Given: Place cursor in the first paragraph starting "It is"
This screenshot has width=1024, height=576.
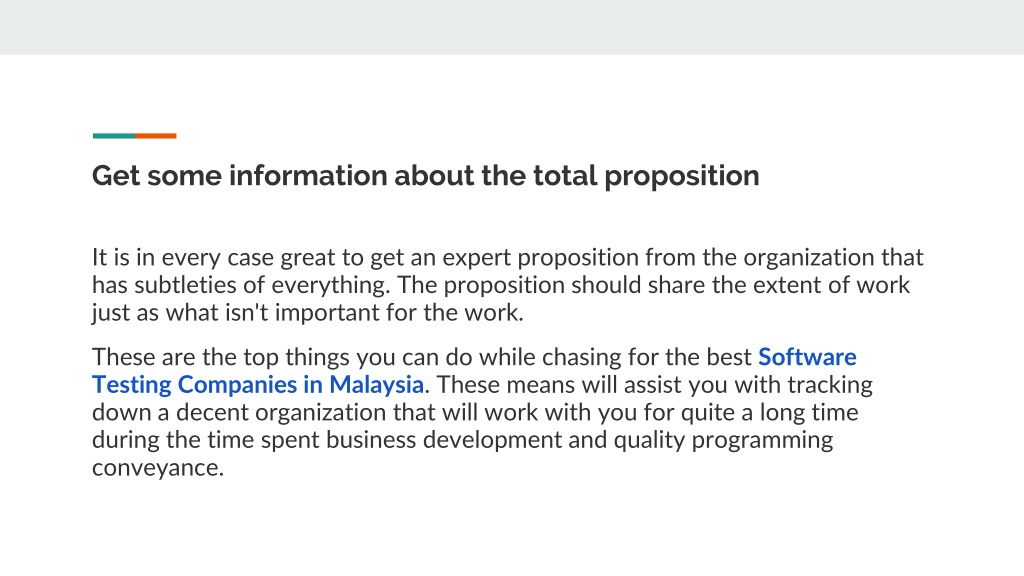Looking at the screenshot, I should coord(507,285).
